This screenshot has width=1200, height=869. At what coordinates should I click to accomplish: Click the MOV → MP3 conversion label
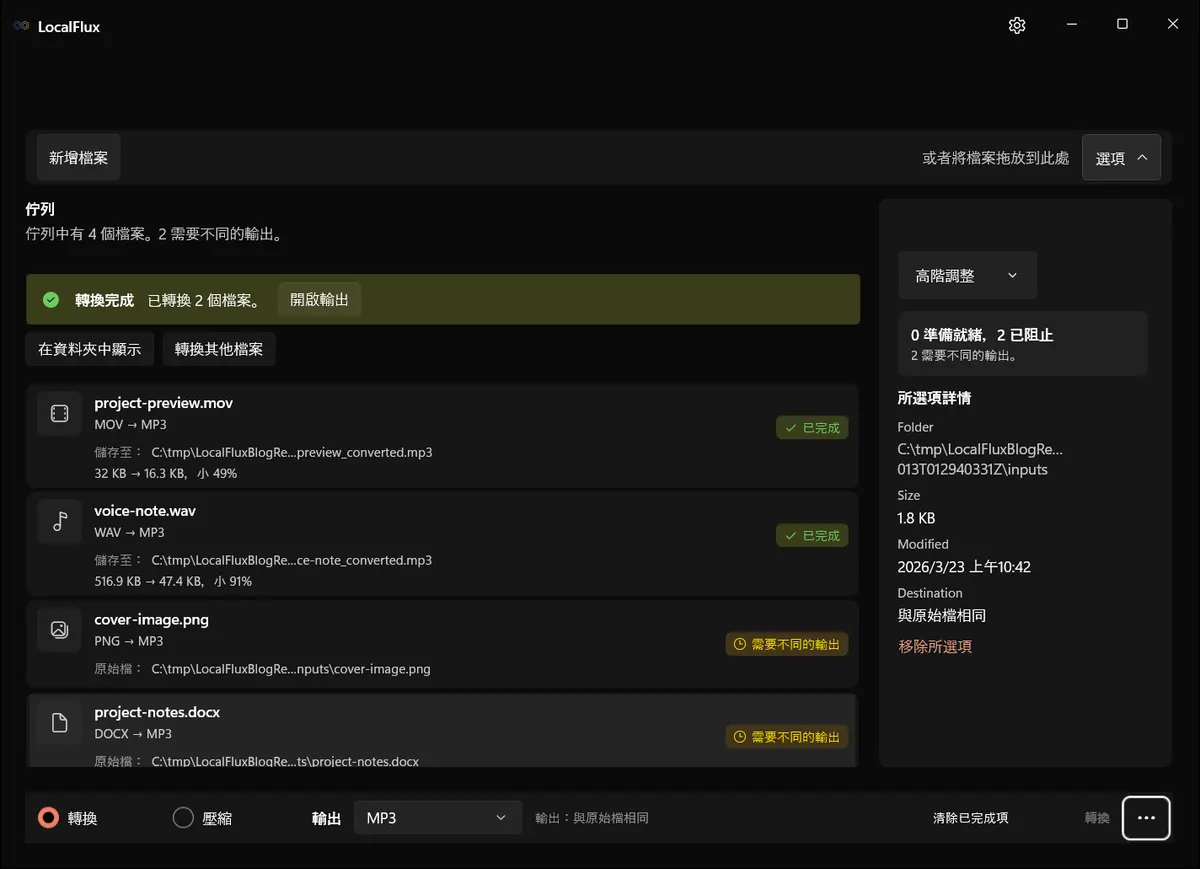pos(130,425)
